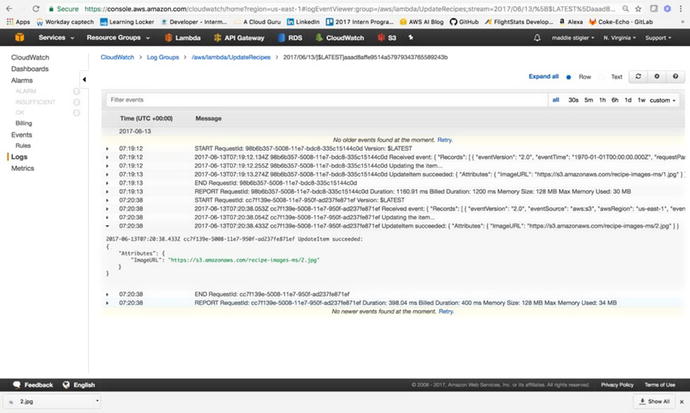Expand the REPORT row with 398.04 ms

coord(107,303)
